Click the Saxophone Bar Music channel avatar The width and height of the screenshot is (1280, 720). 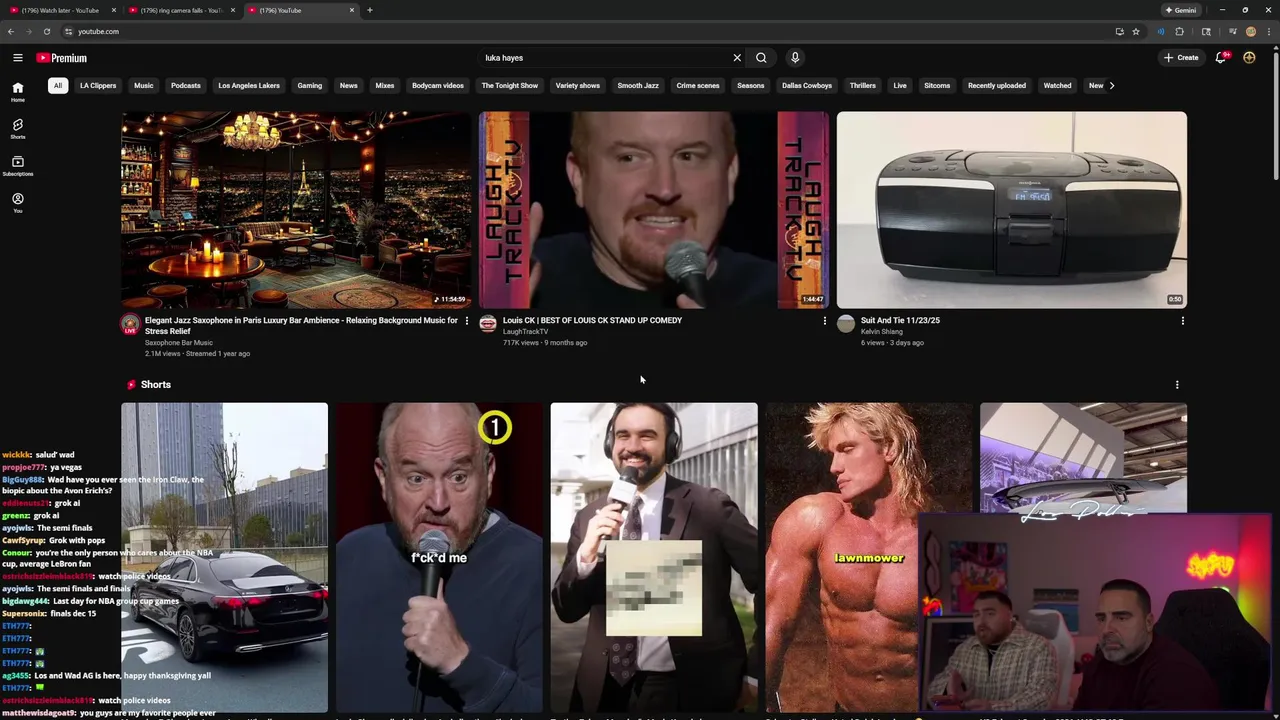point(130,324)
